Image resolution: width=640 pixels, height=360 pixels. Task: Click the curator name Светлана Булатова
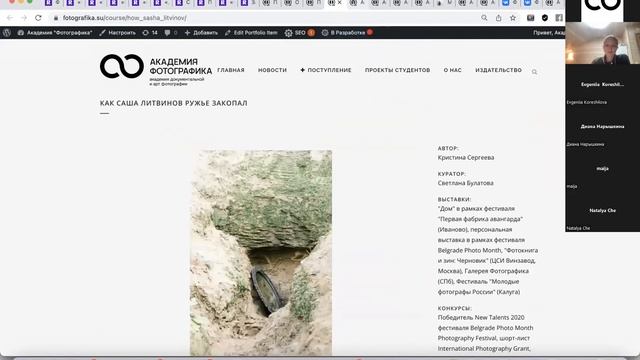[466, 183]
